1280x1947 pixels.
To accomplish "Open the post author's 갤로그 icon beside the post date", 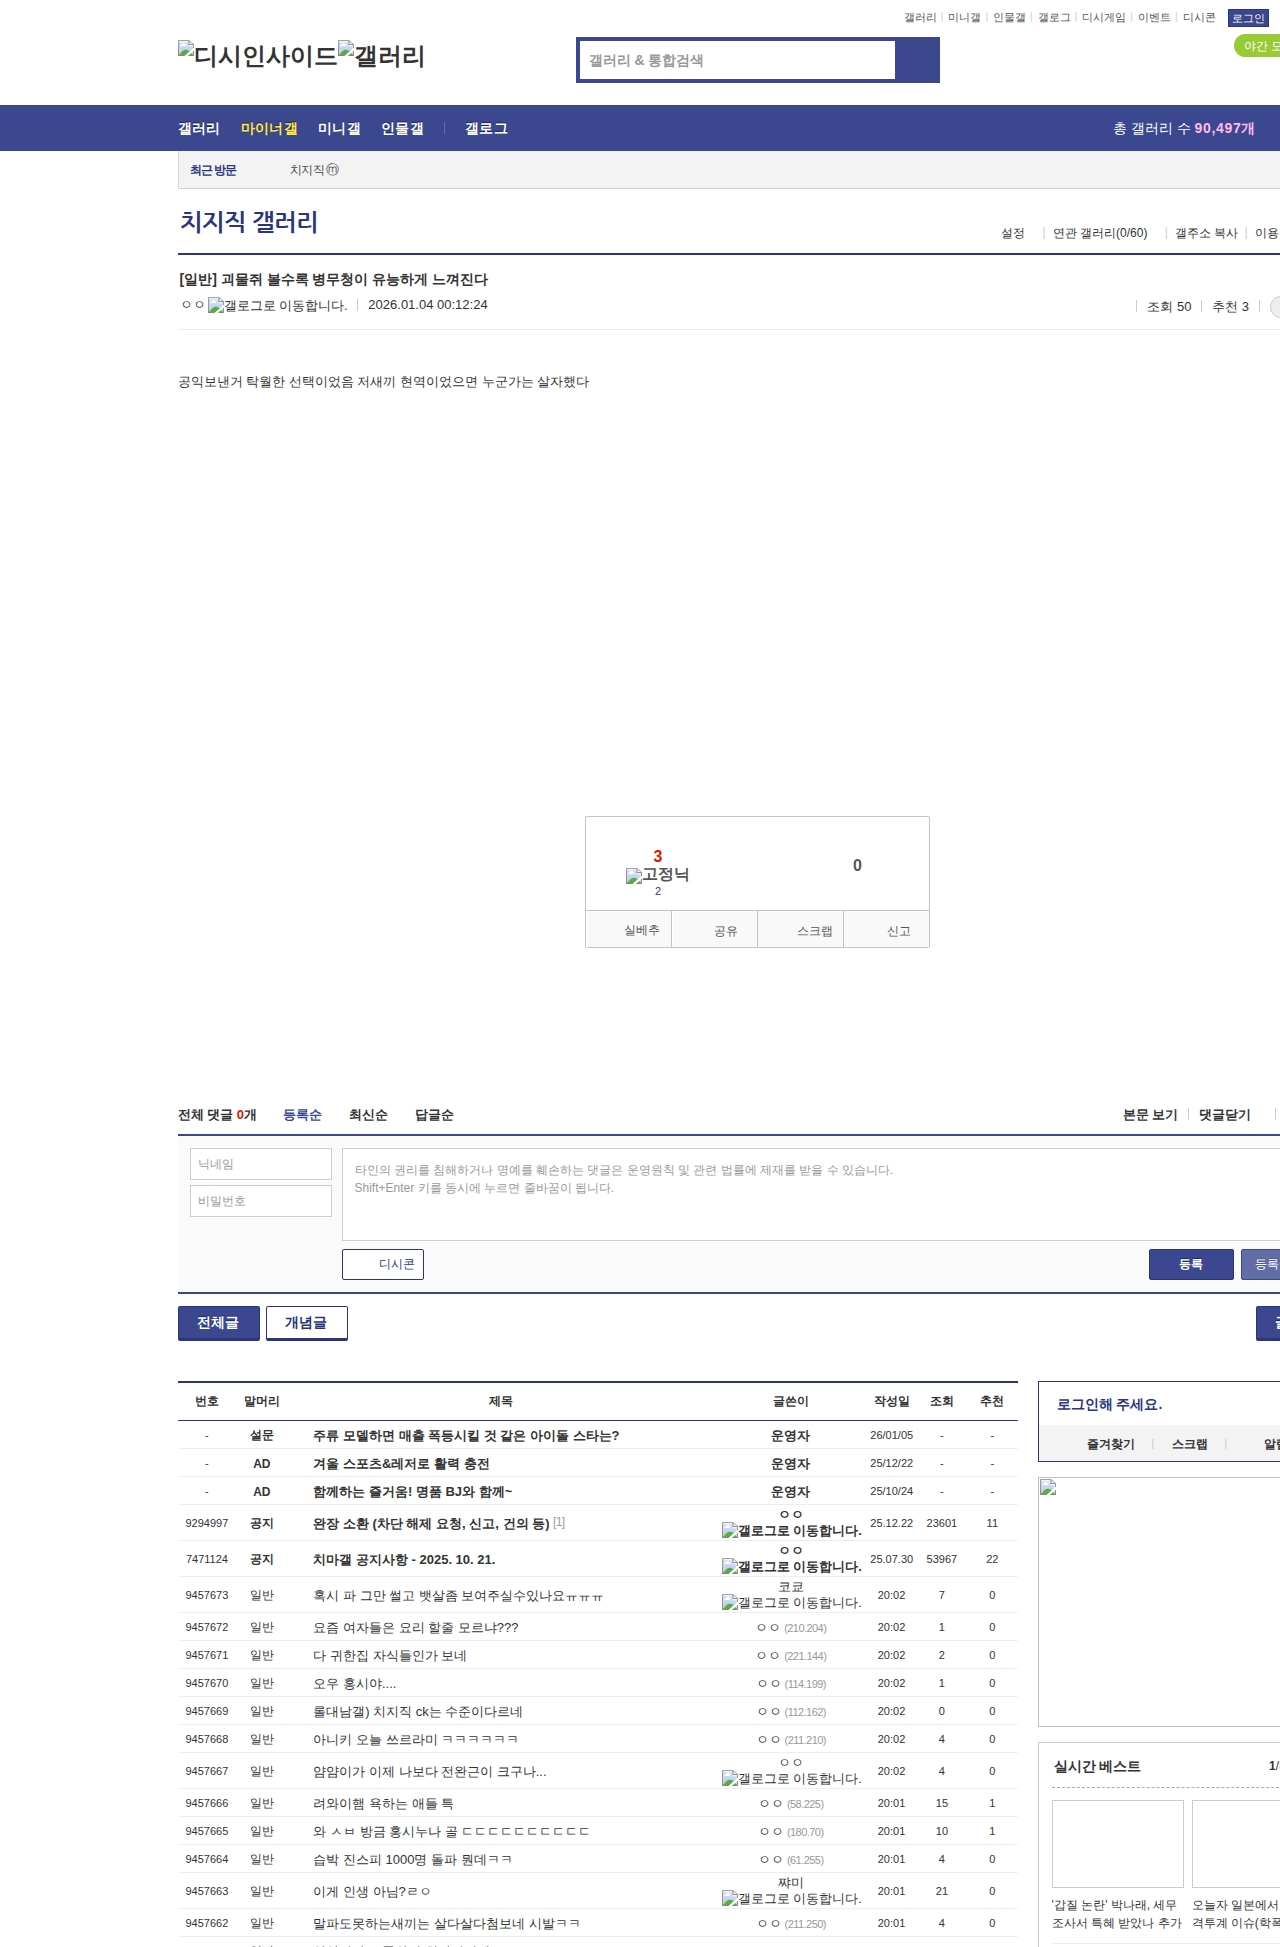I will pos(277,306).
